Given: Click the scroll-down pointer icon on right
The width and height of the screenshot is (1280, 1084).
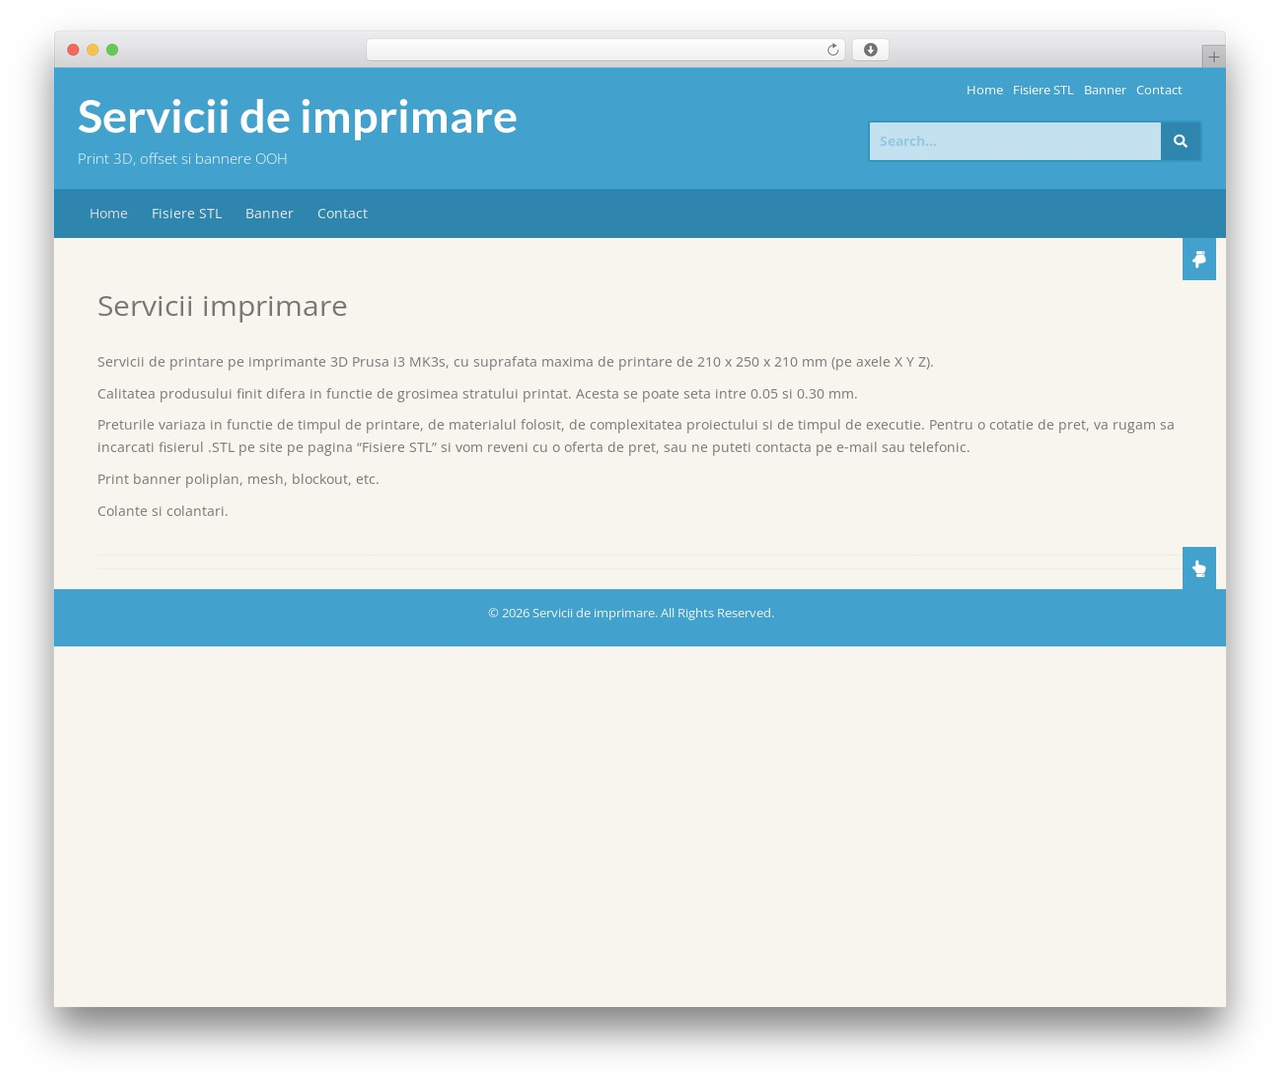Looking at the screenshot, I should [1199, 259].
